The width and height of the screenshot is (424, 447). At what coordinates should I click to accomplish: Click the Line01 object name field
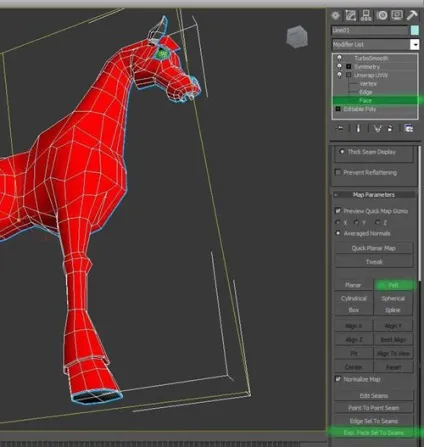[370, 30]
